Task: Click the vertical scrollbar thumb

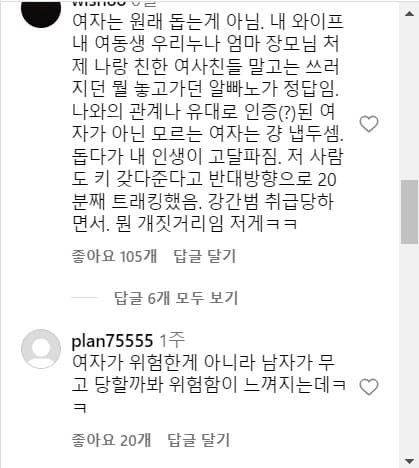Action: click(x=409, y=212)
